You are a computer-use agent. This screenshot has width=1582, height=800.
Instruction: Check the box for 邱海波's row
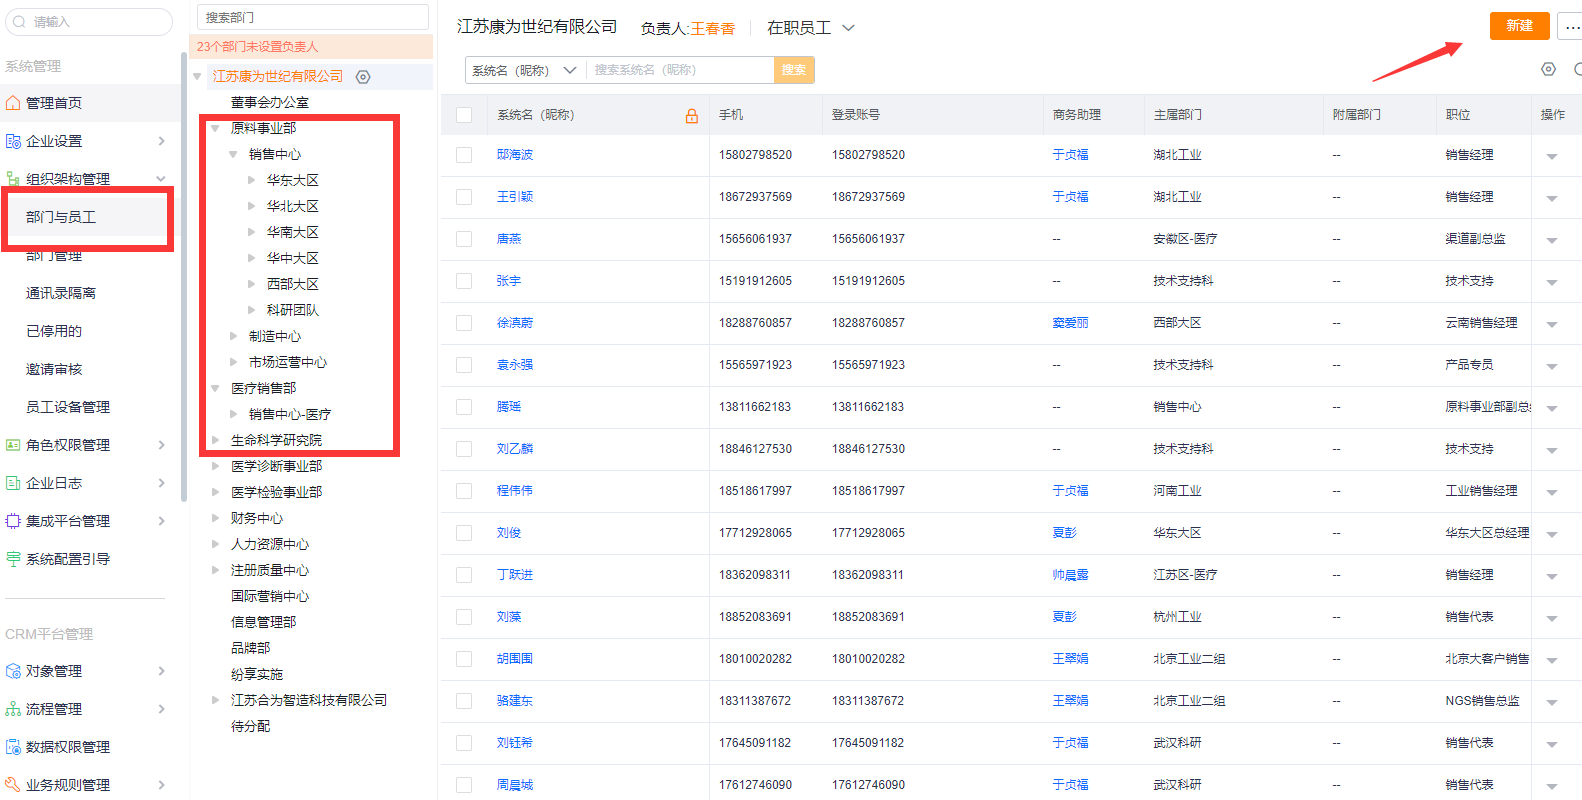[x=464, y=155]
